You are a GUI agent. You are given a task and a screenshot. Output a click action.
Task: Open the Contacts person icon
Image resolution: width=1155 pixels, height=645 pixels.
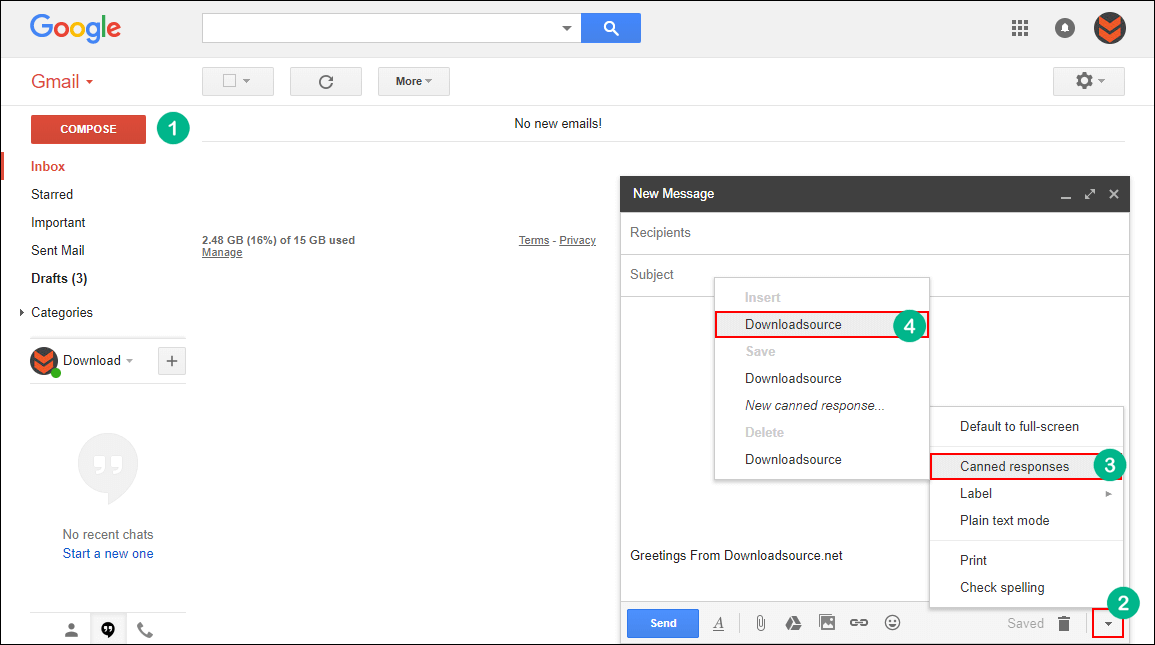coord(71,630)
